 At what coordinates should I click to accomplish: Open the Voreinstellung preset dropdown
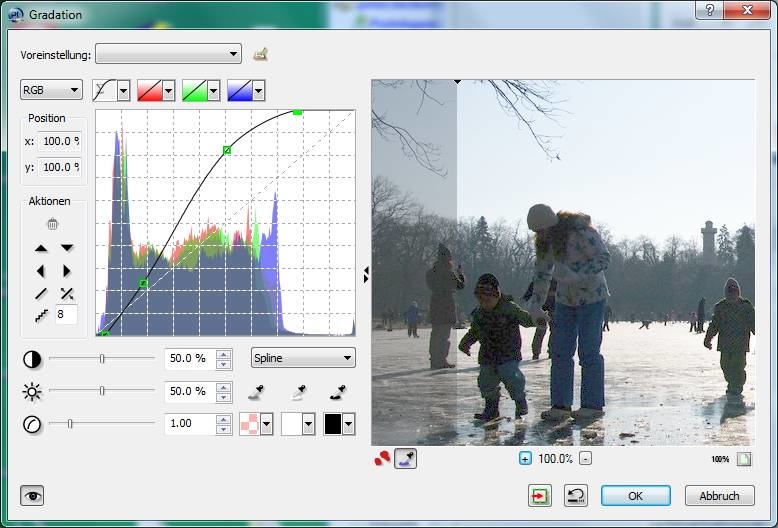point(168,54)
